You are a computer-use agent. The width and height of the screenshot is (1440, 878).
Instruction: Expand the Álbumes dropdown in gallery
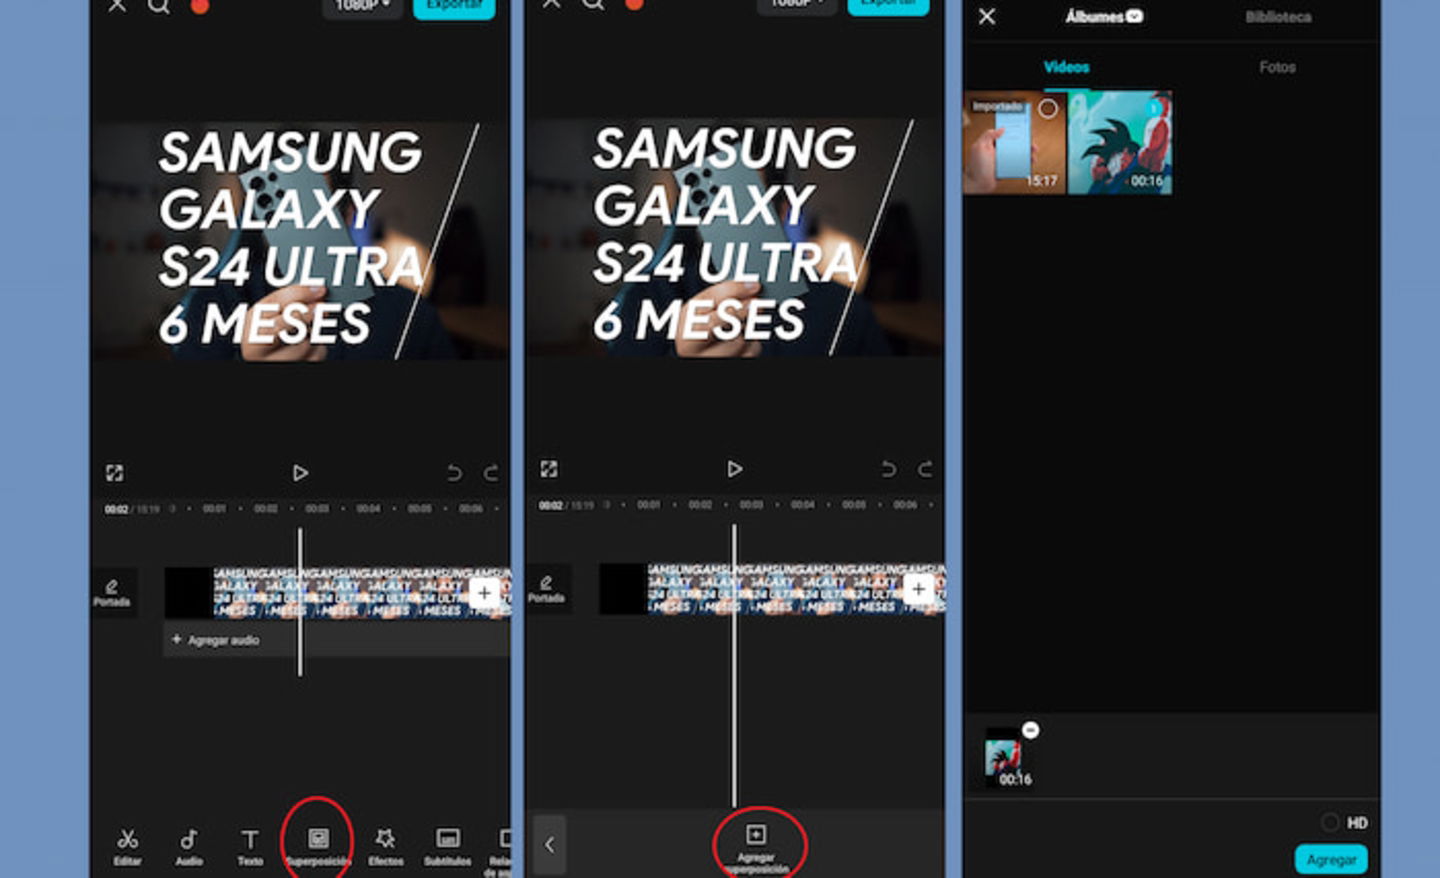coord(1104,17)
